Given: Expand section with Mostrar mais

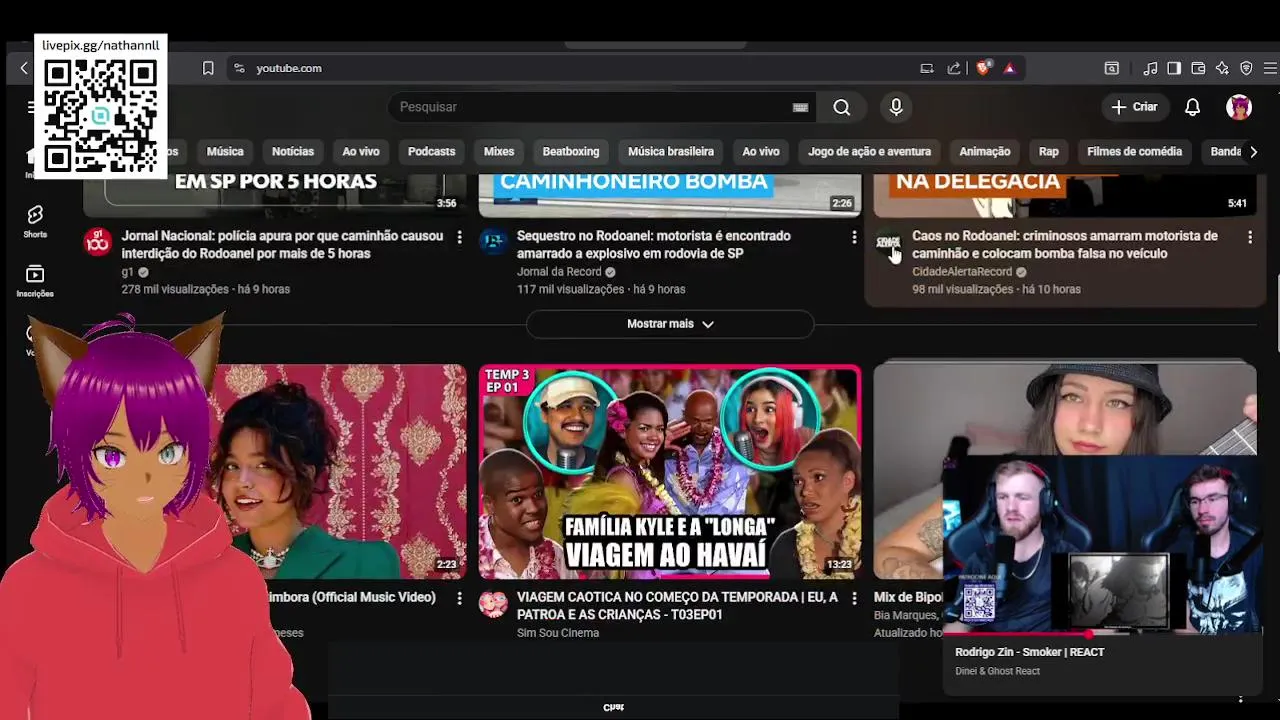Looking at the screenshot, I should pos(670,324).
